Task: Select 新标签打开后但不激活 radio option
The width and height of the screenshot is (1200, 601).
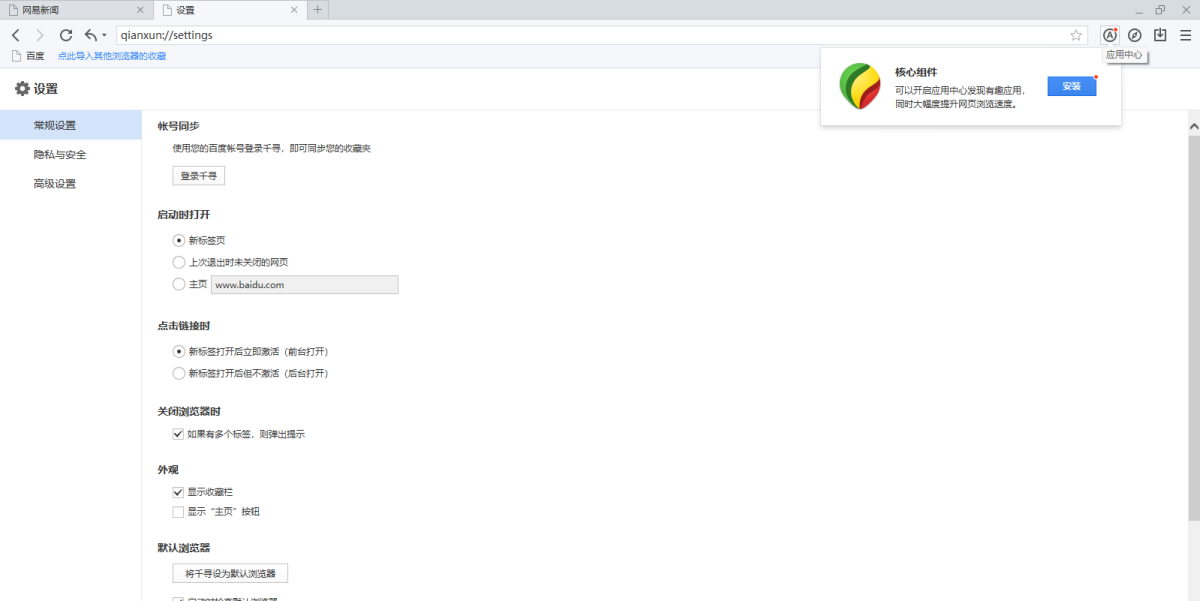Action: pos(179,374)
